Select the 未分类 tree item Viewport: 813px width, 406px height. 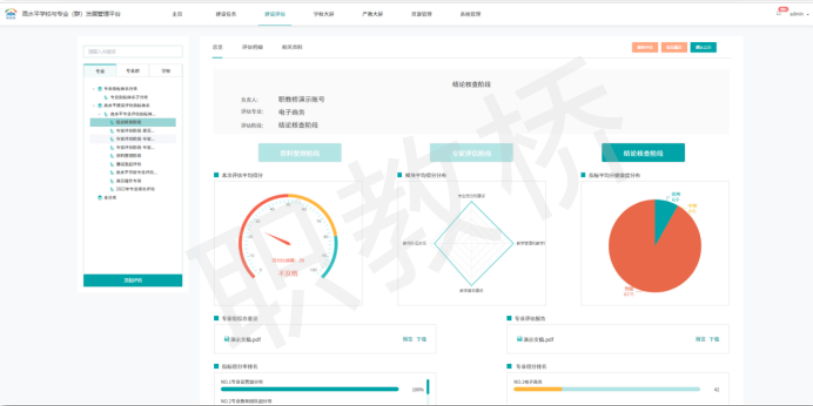pos(109,198)
